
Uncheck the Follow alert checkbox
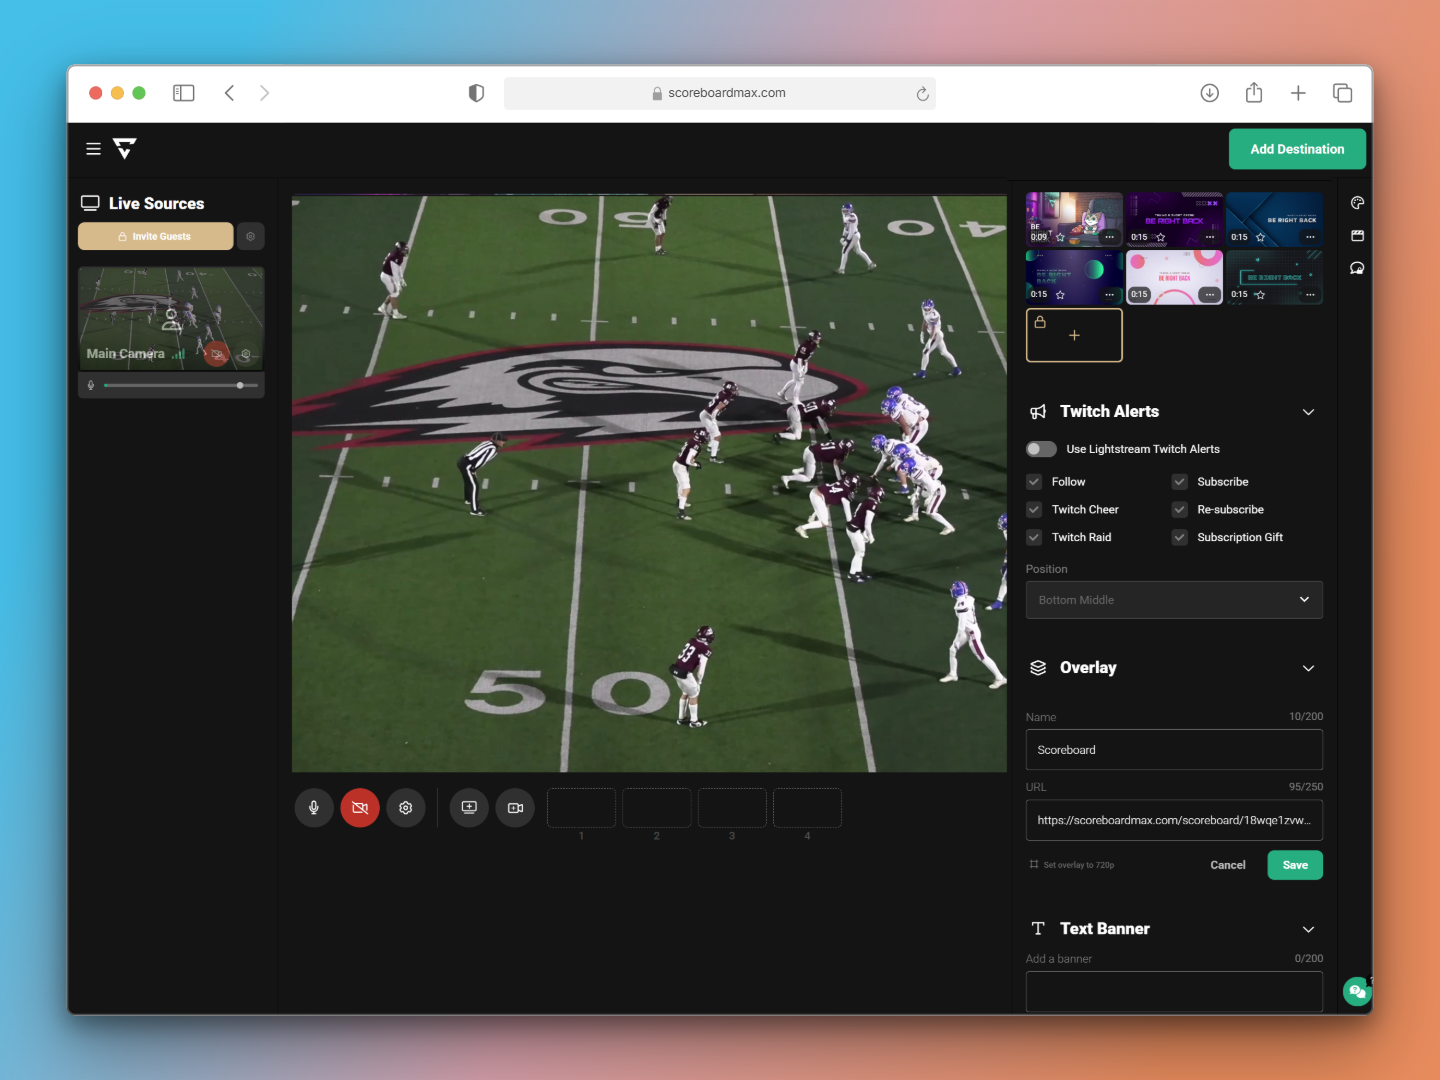coord(1034,482)
